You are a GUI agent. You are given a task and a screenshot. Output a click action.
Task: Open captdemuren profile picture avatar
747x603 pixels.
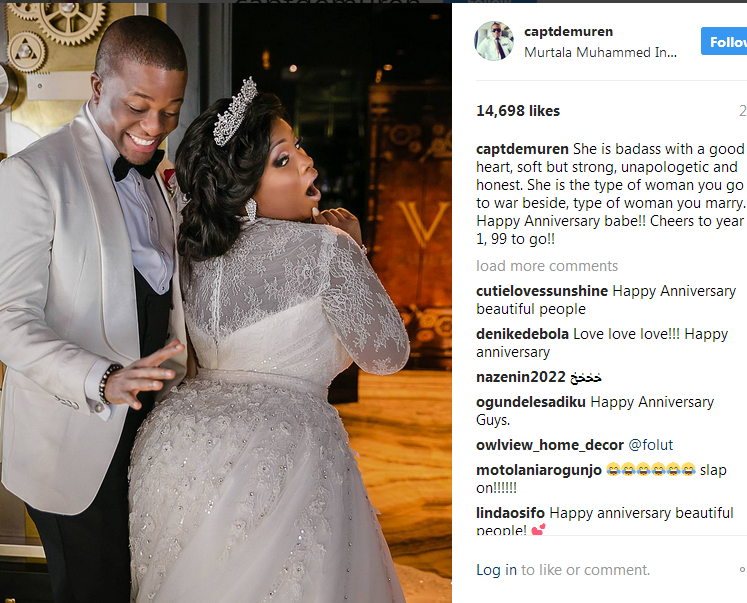(494, 41)
